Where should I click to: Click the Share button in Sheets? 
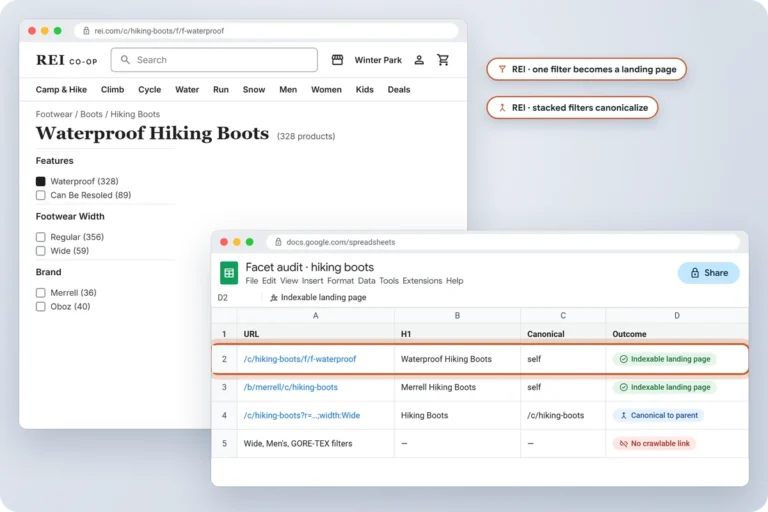click(709, 273)
